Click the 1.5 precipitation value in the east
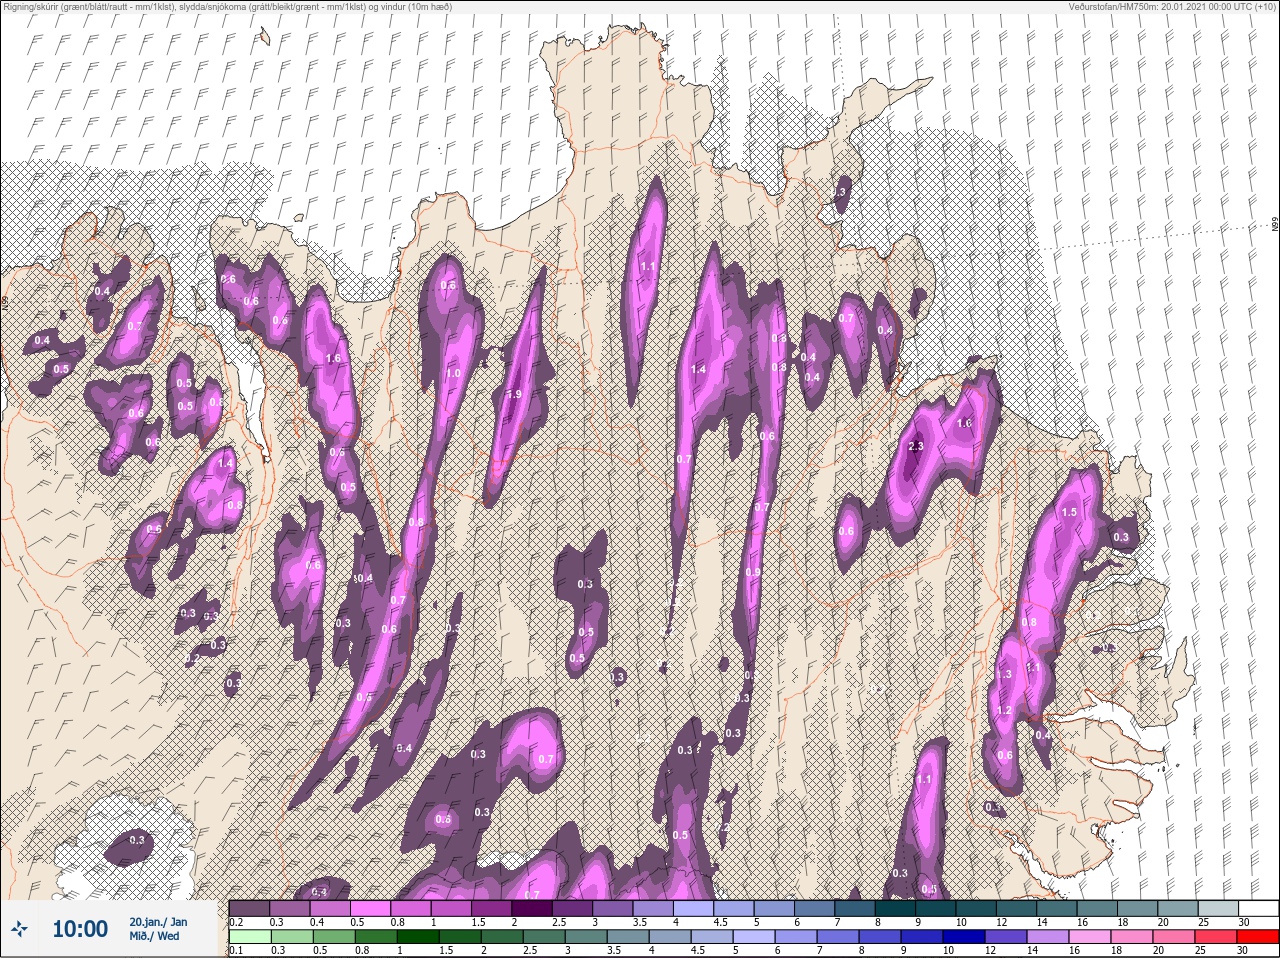Screen dimensions: 1280x958 [x=1069, y=512]
